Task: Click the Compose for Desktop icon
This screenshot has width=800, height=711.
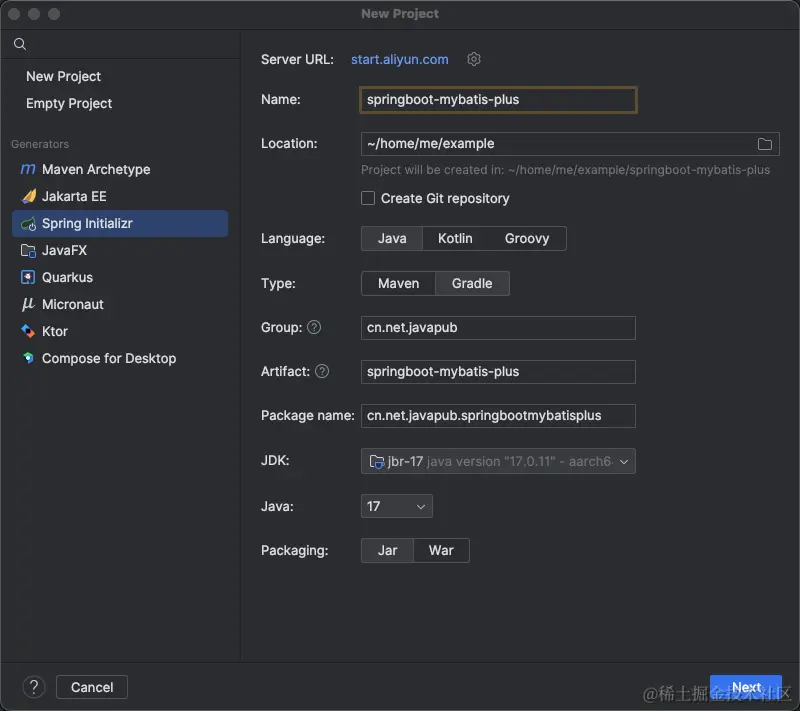Action: 28,359
